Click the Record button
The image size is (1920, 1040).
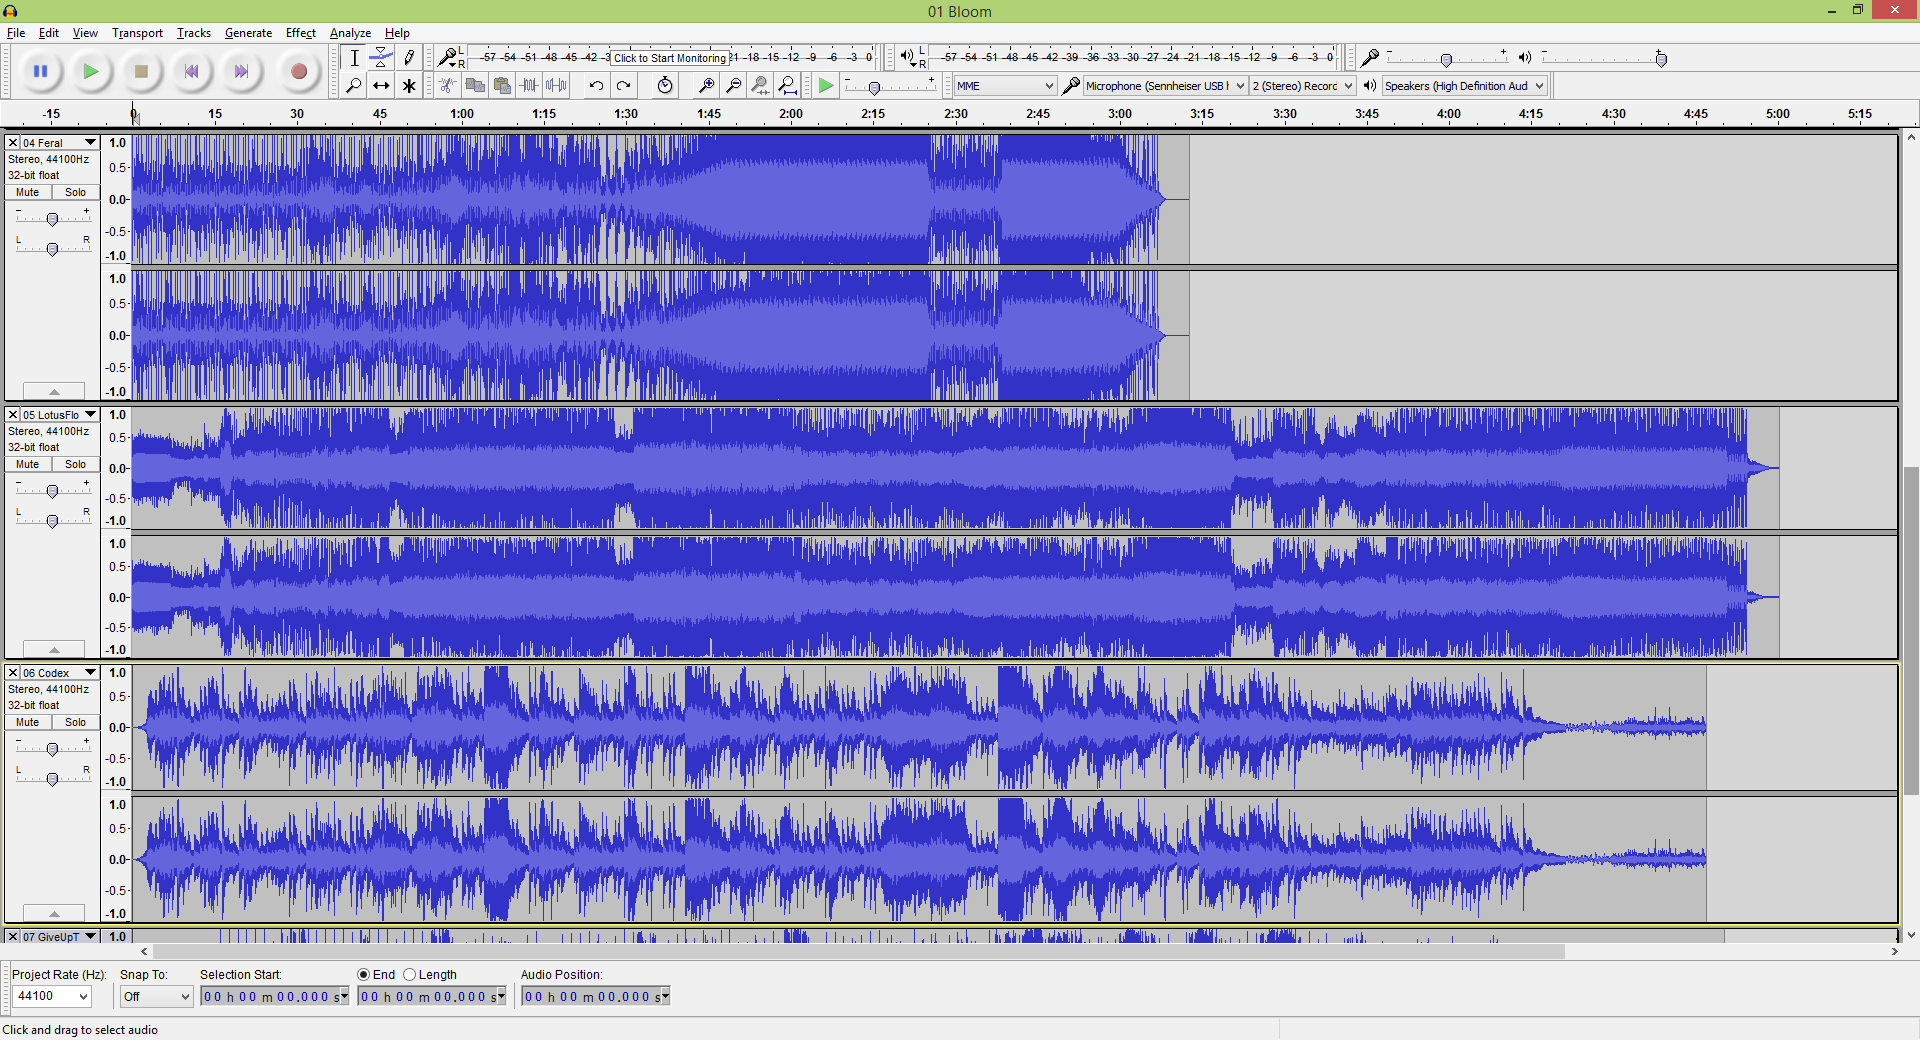click(x=298, y=71)
